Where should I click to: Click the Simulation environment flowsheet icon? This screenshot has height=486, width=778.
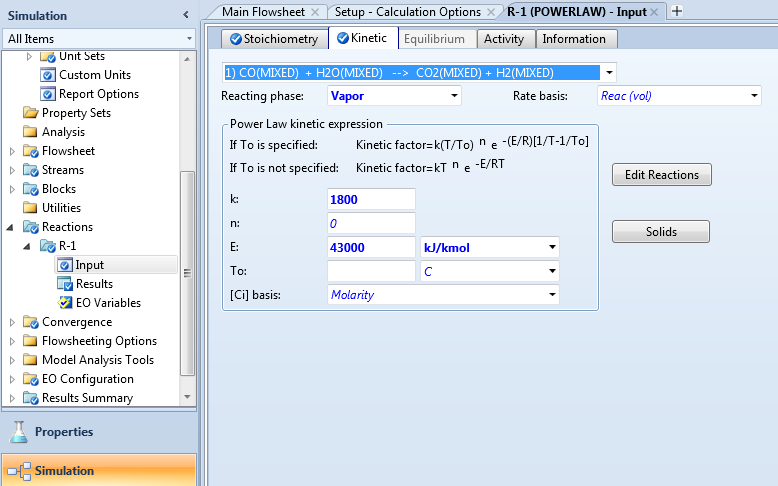click(18, 470)
